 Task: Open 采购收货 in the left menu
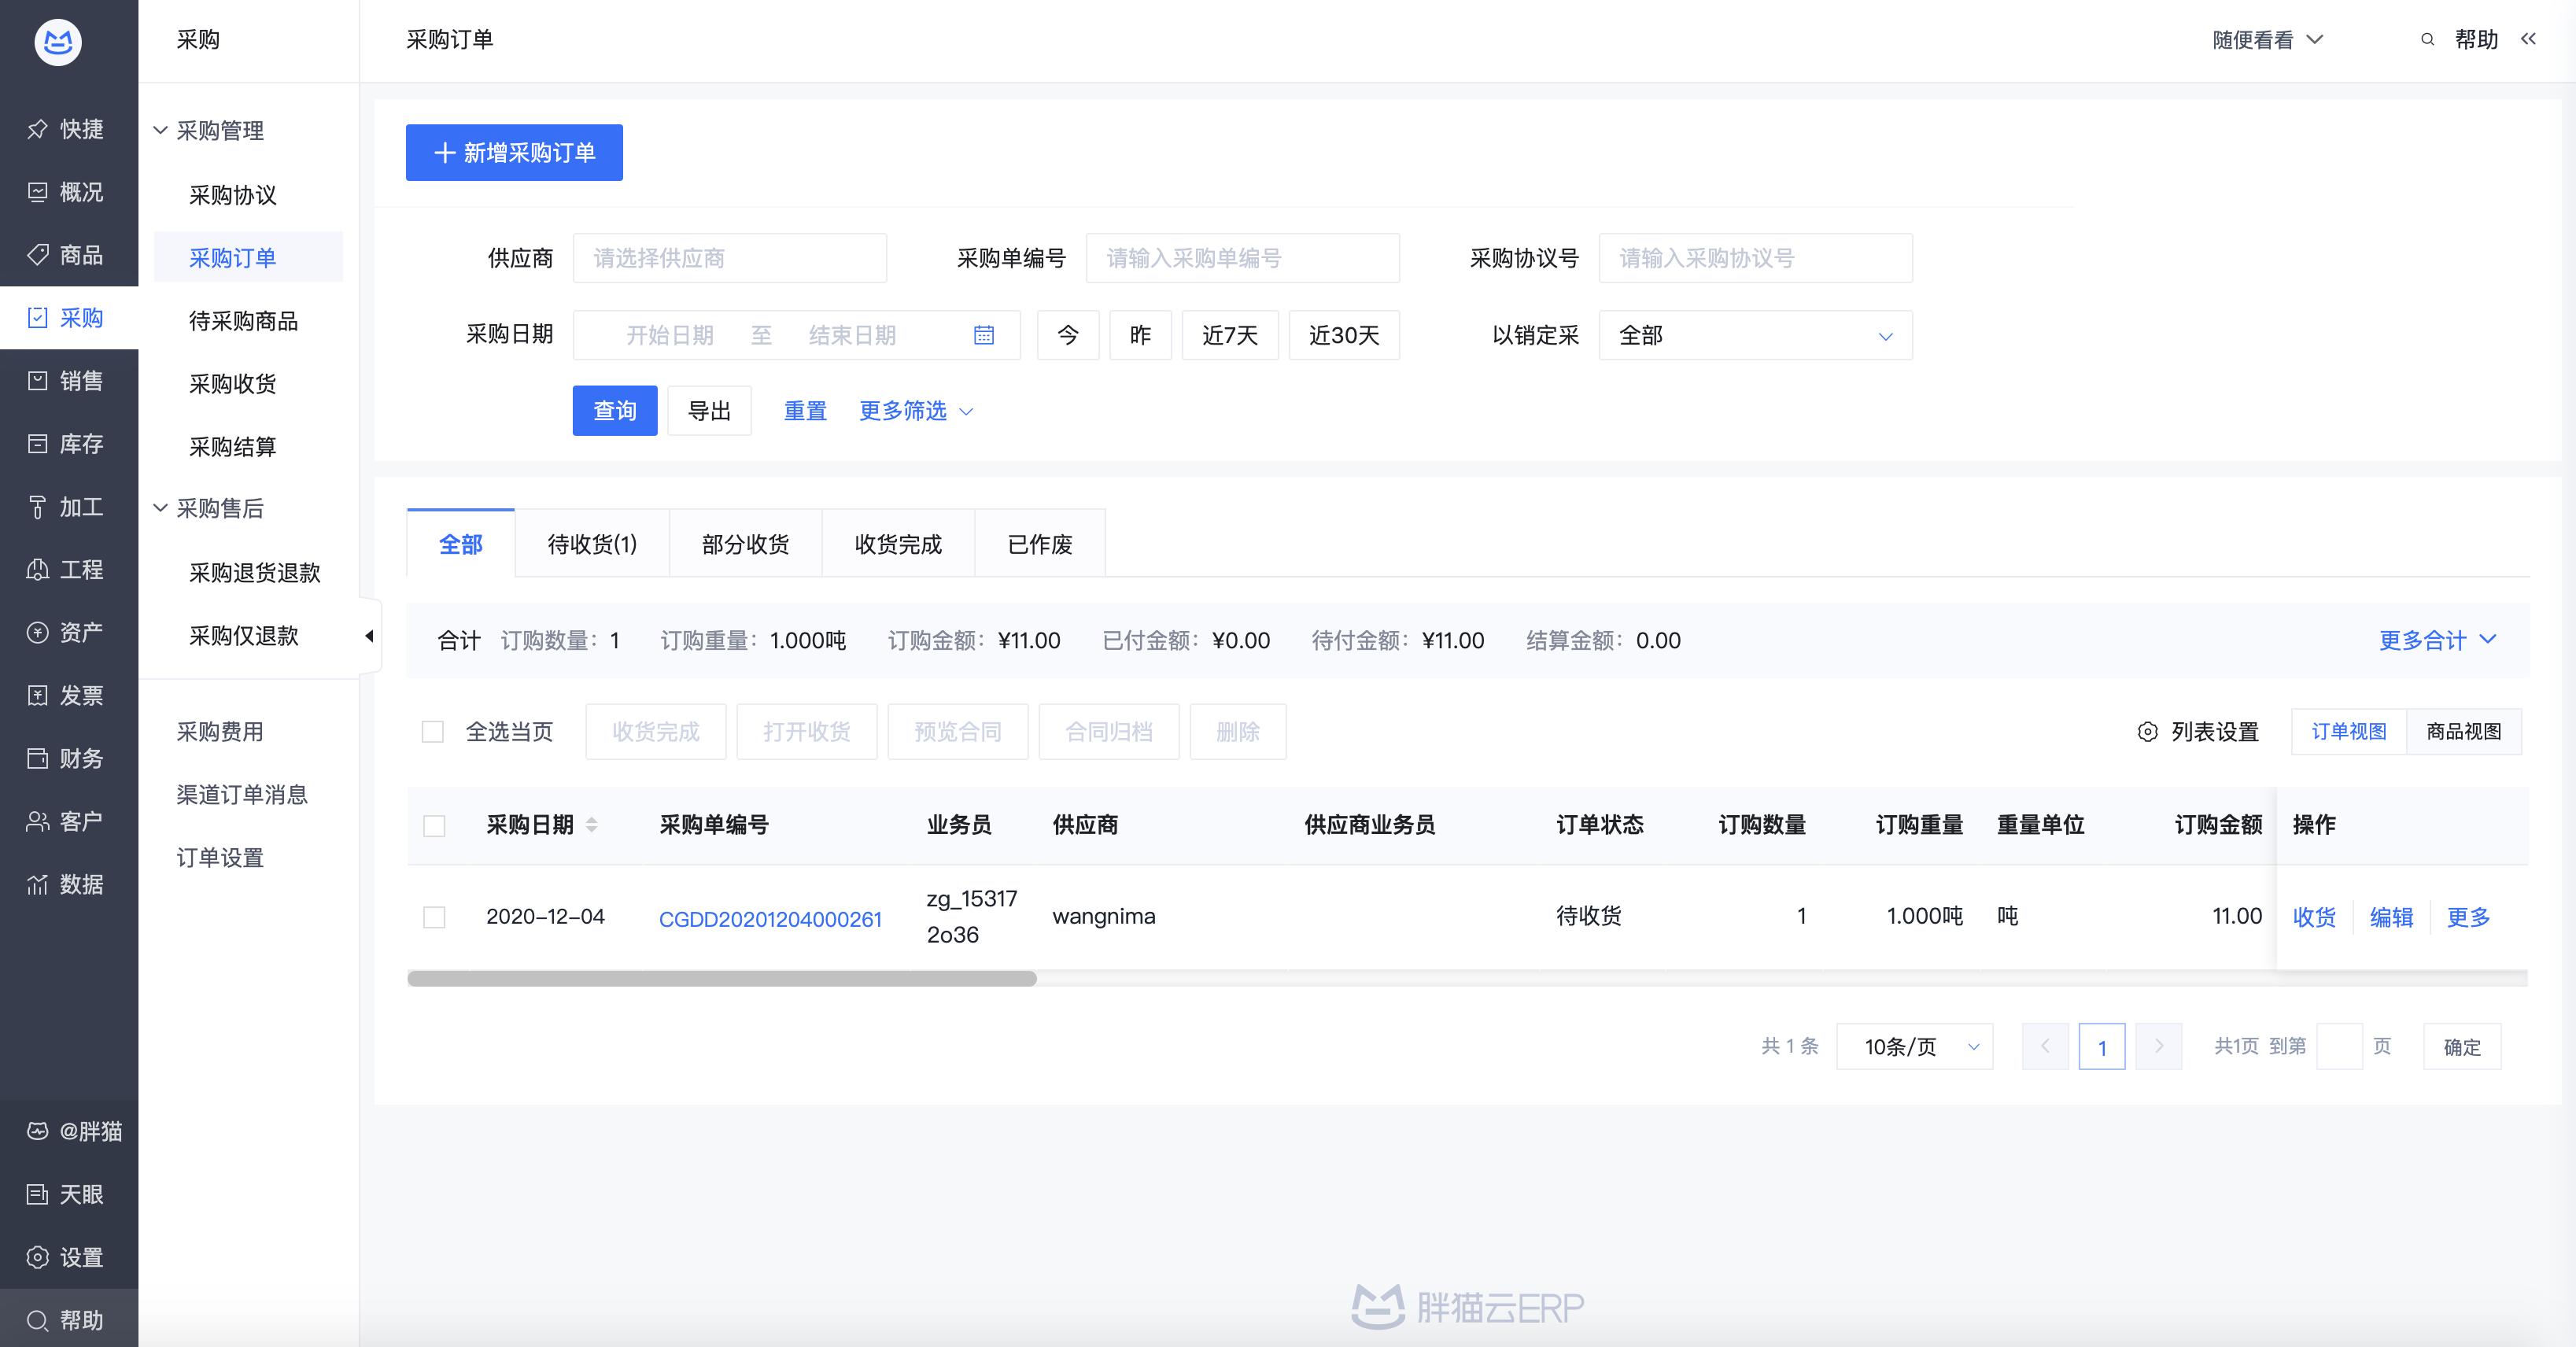232,383
